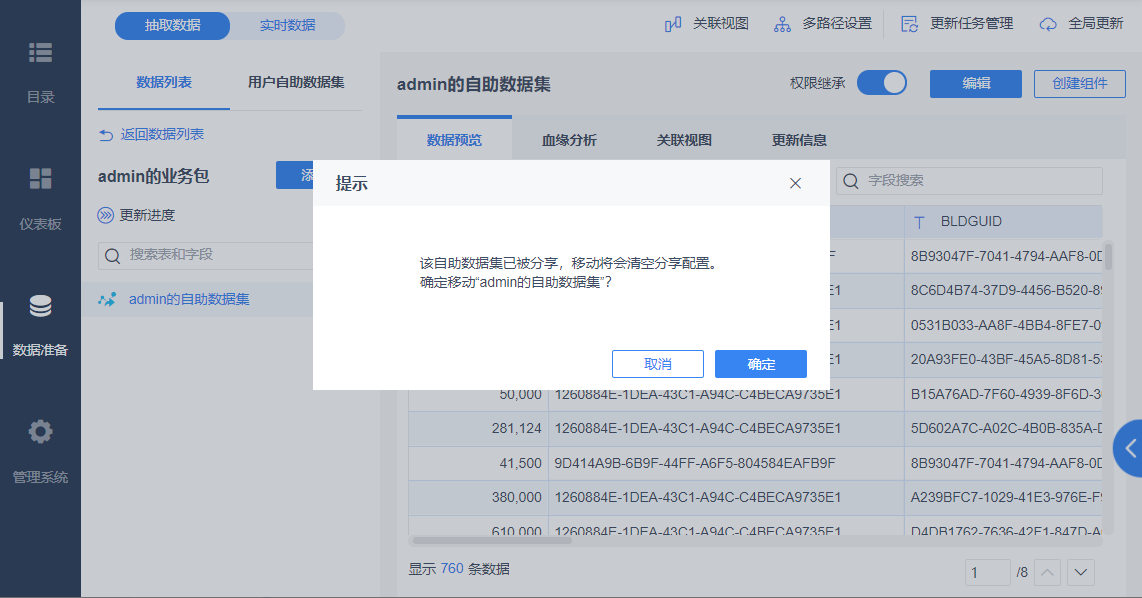Toggle the 权限继承 switch
Viewport: 1142px width, 598px height.
coord(881,83)
